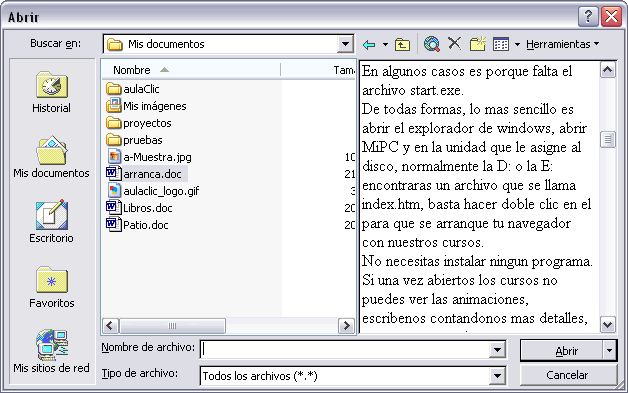Image resolution: width=628 pixels, height=393 pixels.
Task: Click the file list horizontal scrollbar thumb
Action: (172, 326)
